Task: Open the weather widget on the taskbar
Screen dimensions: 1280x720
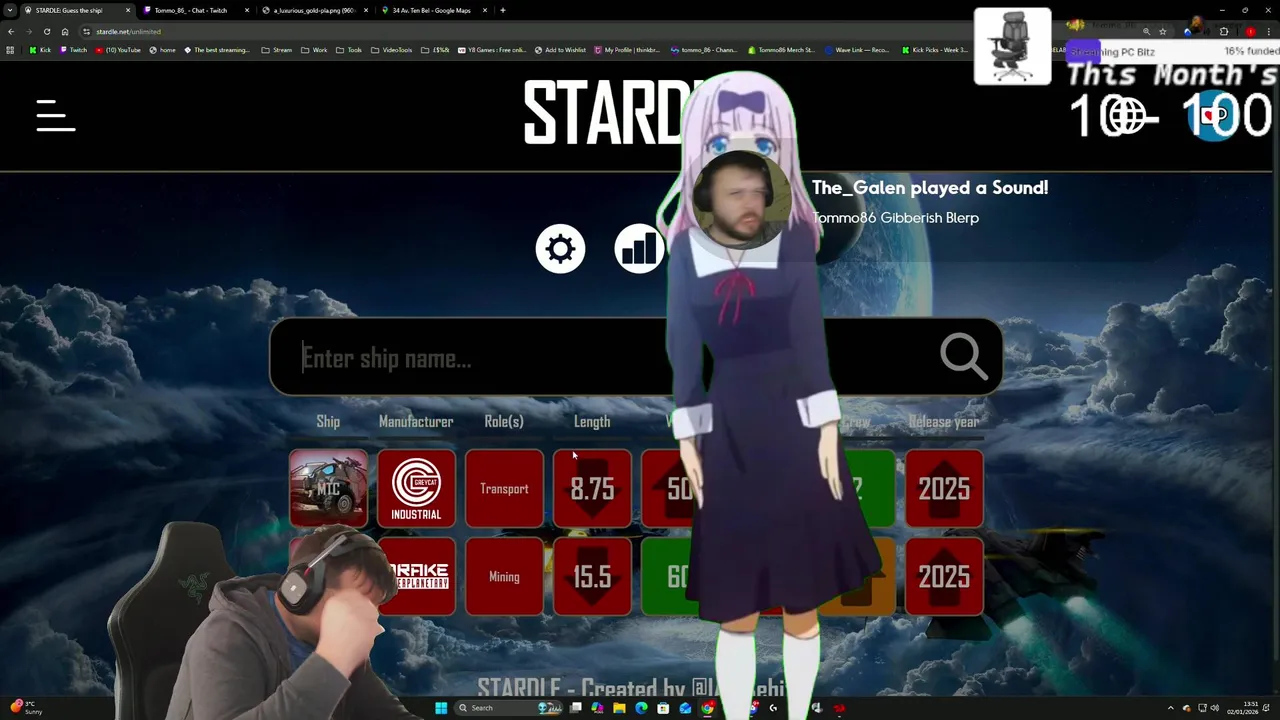Action: coord(24,707)
